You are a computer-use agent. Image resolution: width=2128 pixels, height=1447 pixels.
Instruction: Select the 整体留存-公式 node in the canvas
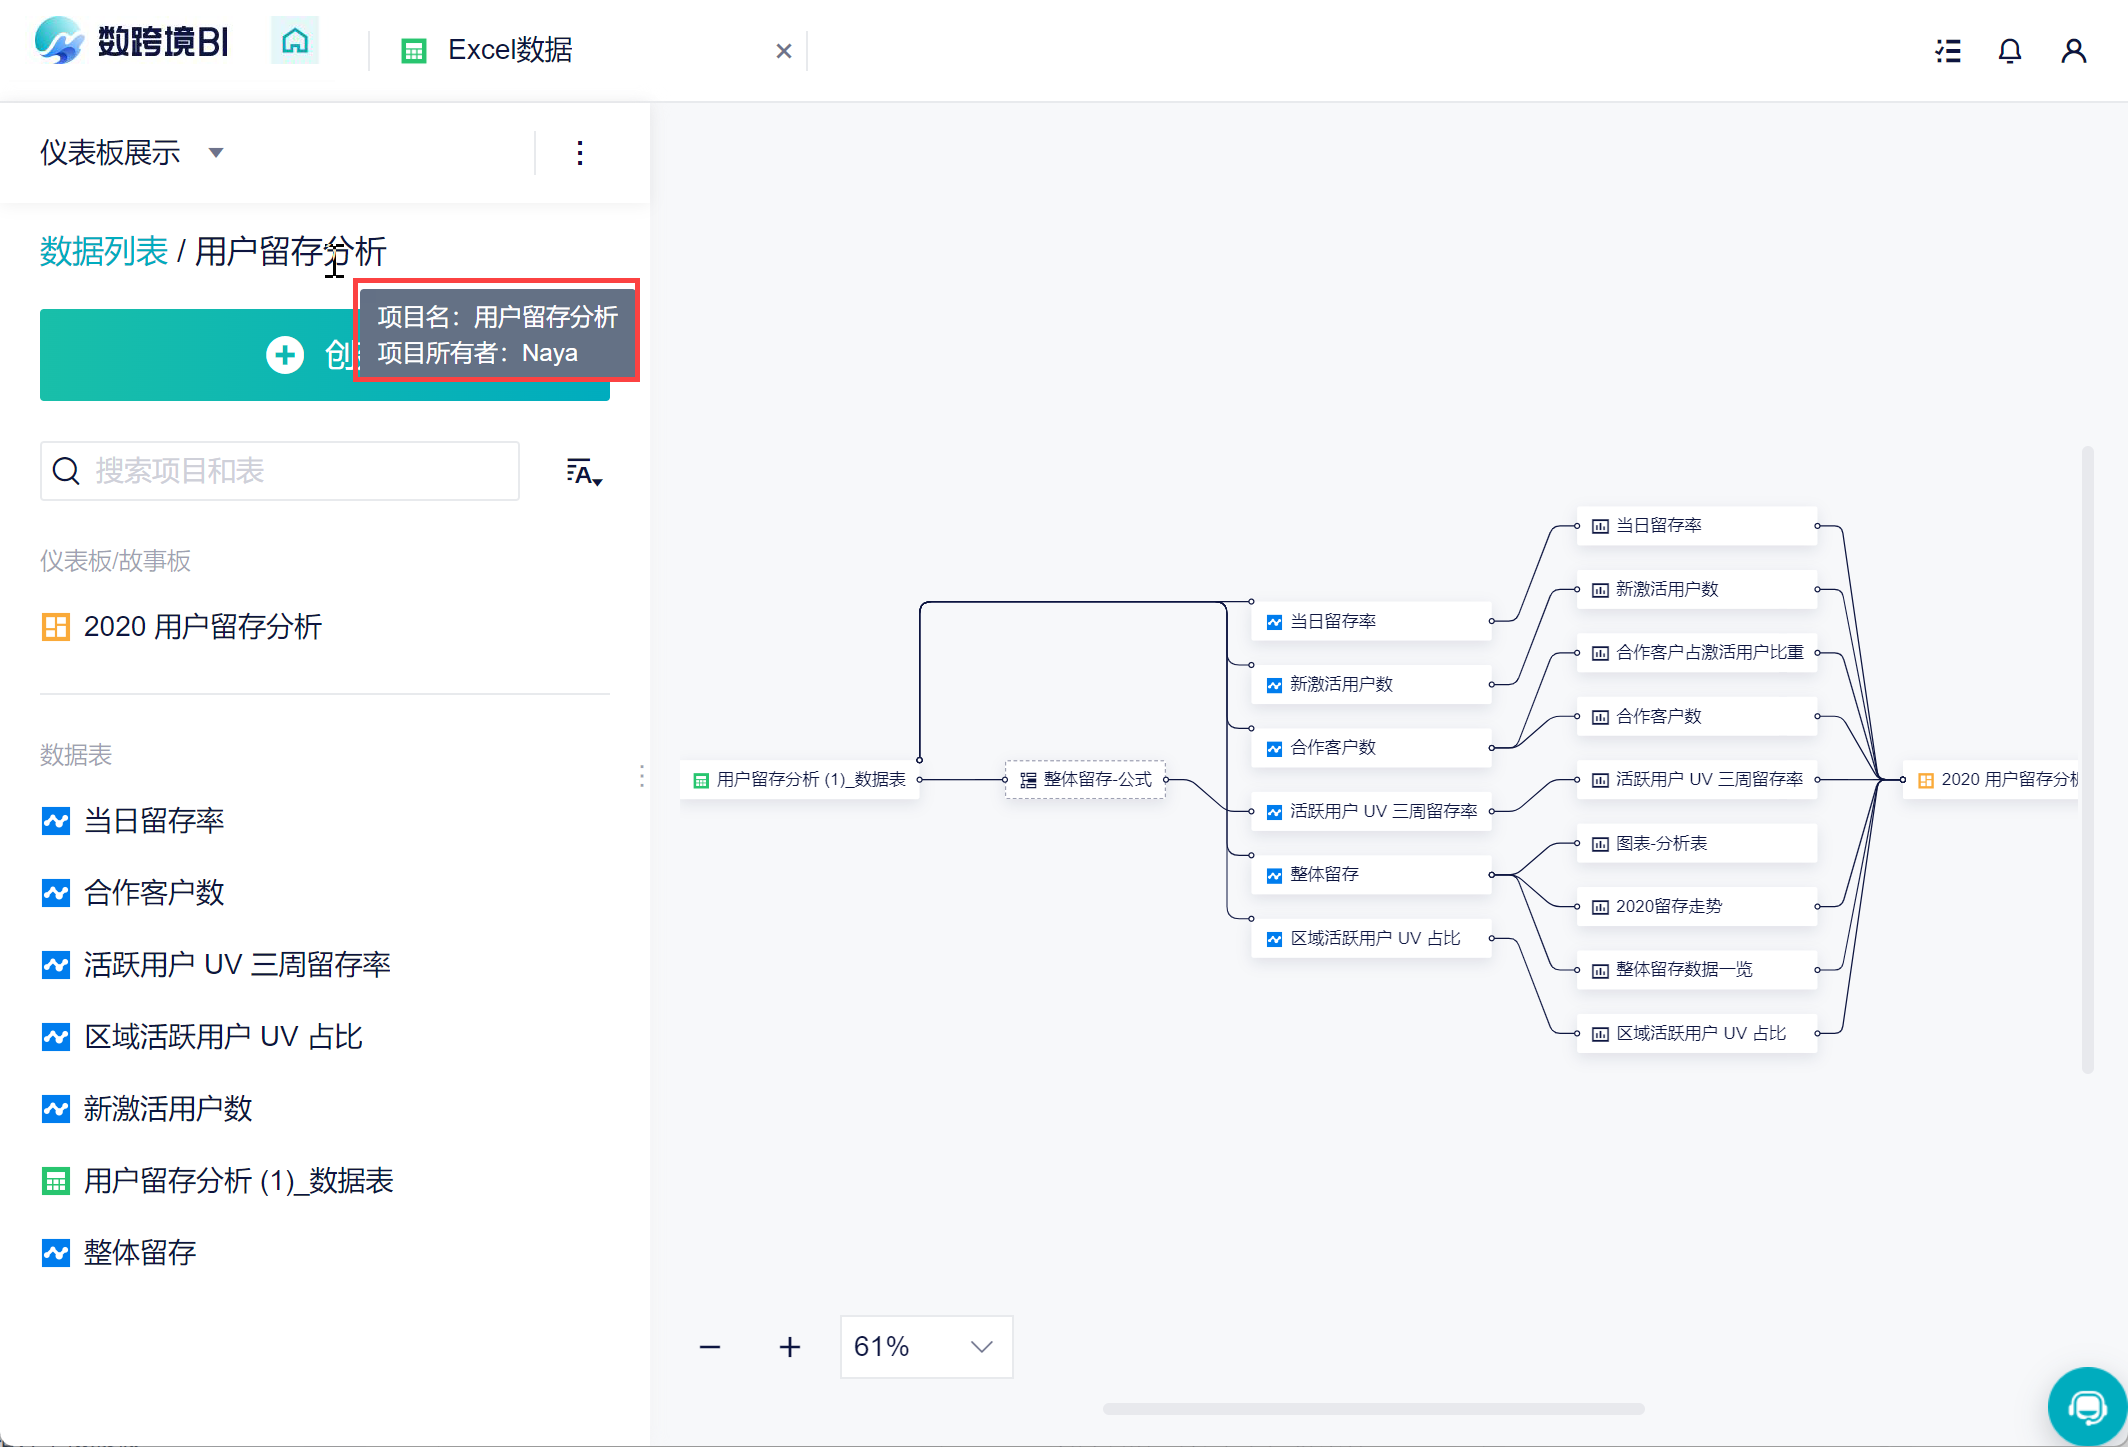coord(1086,780)
